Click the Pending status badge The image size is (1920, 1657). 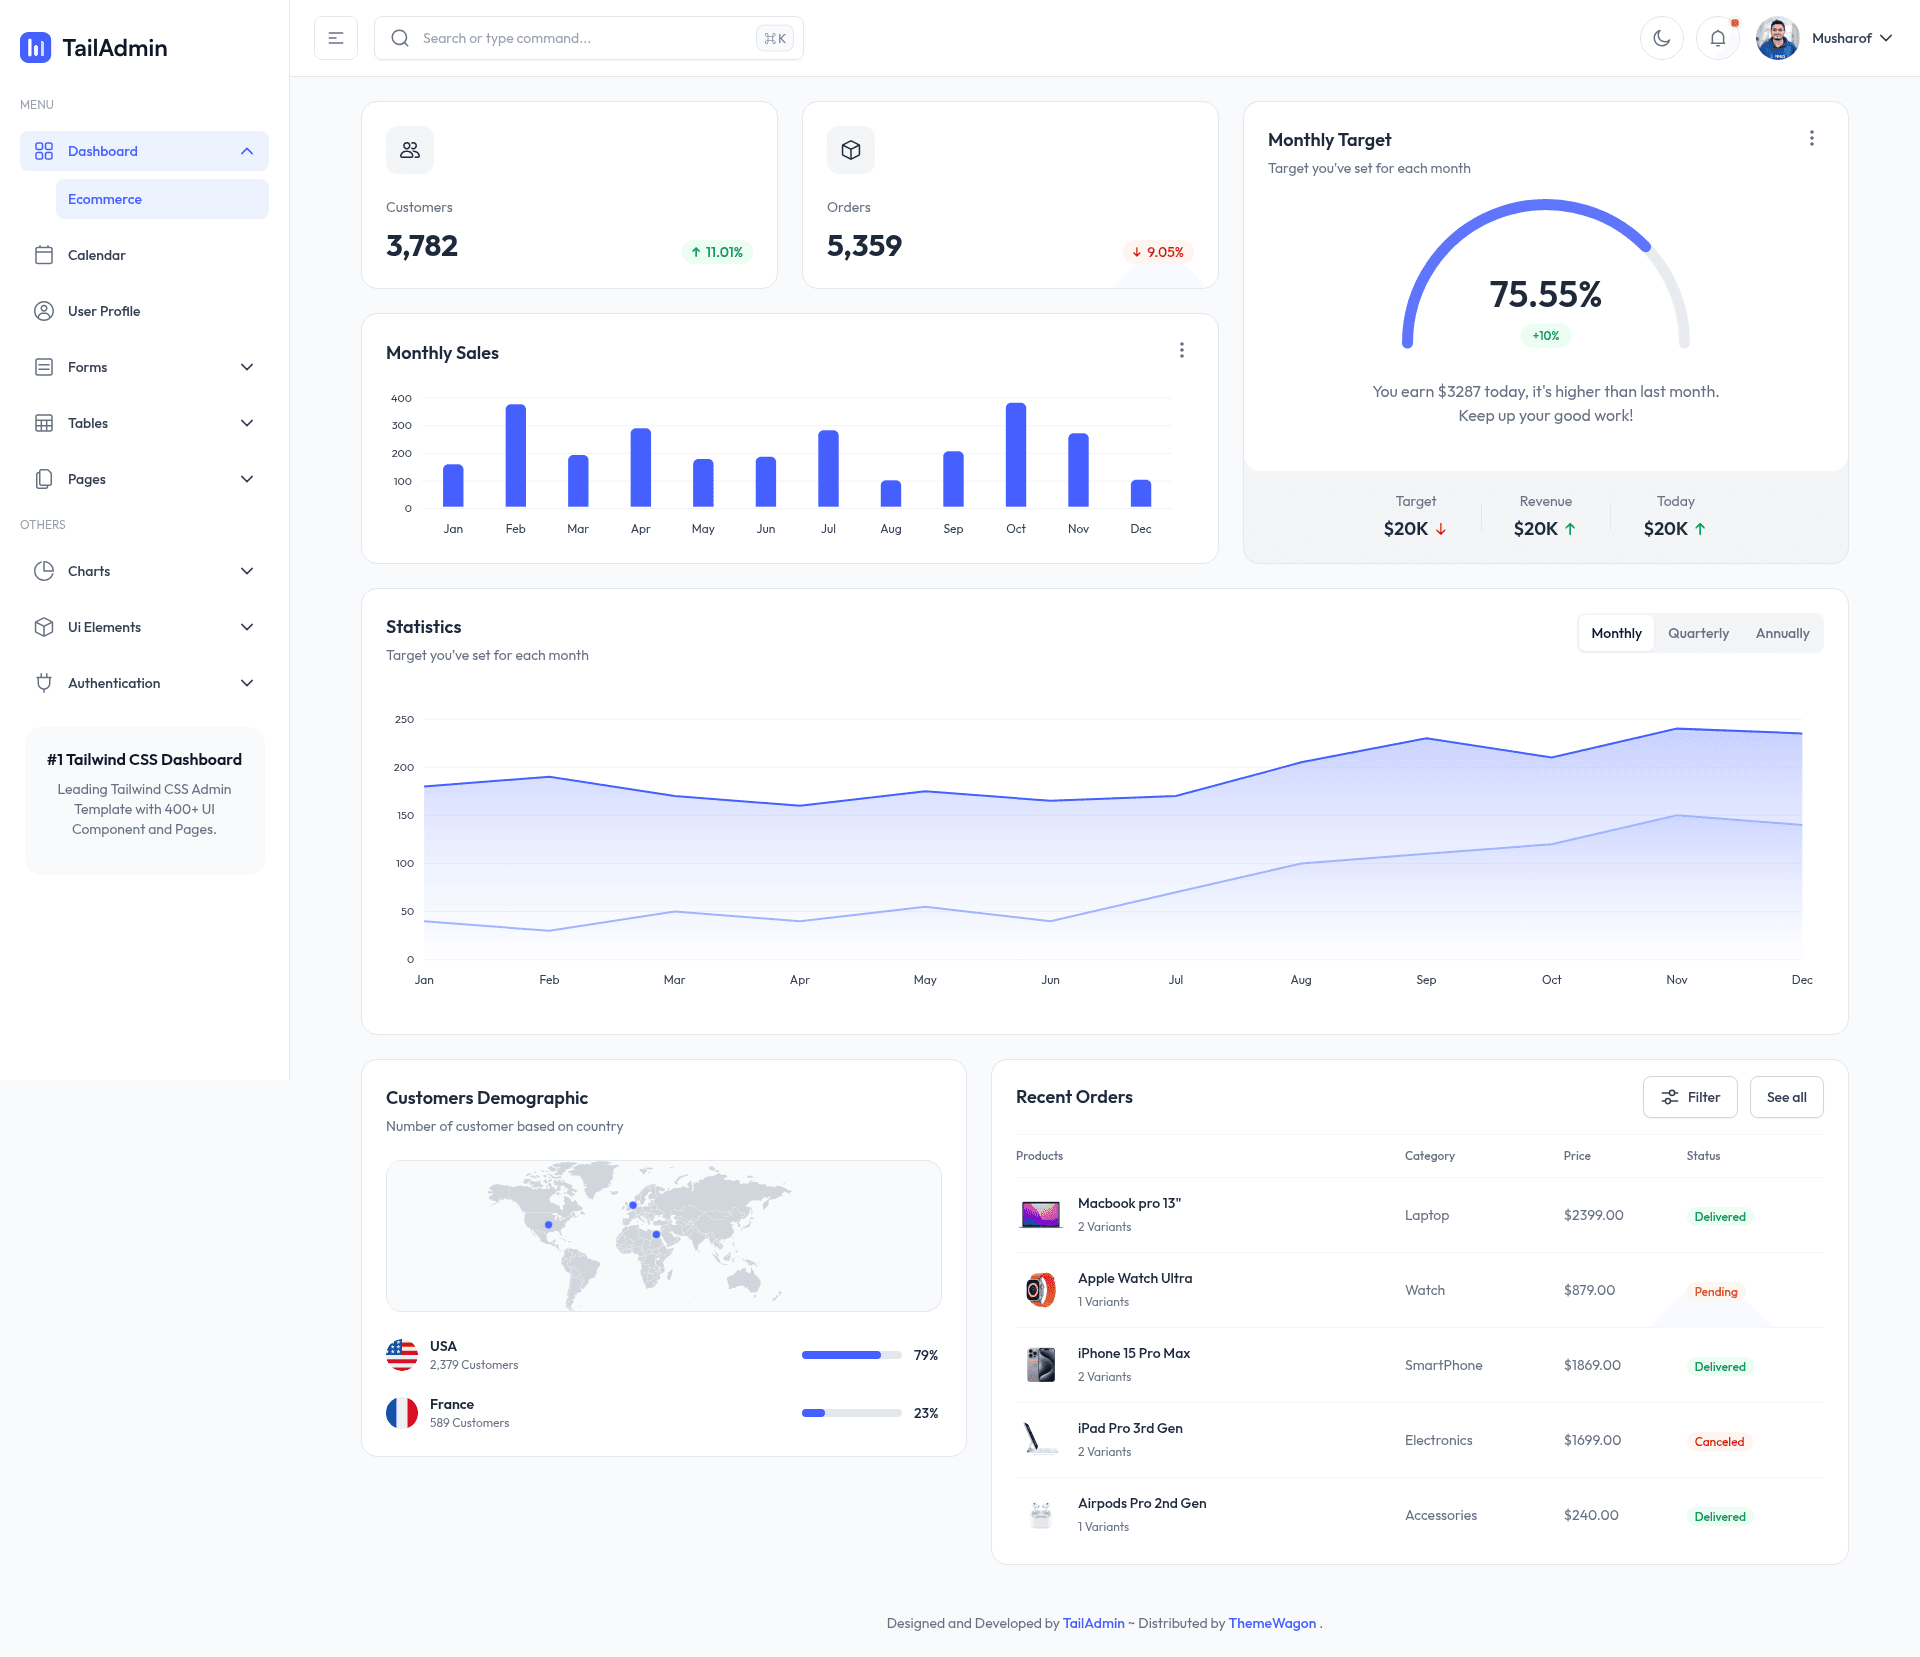tap(1716, 1292)
